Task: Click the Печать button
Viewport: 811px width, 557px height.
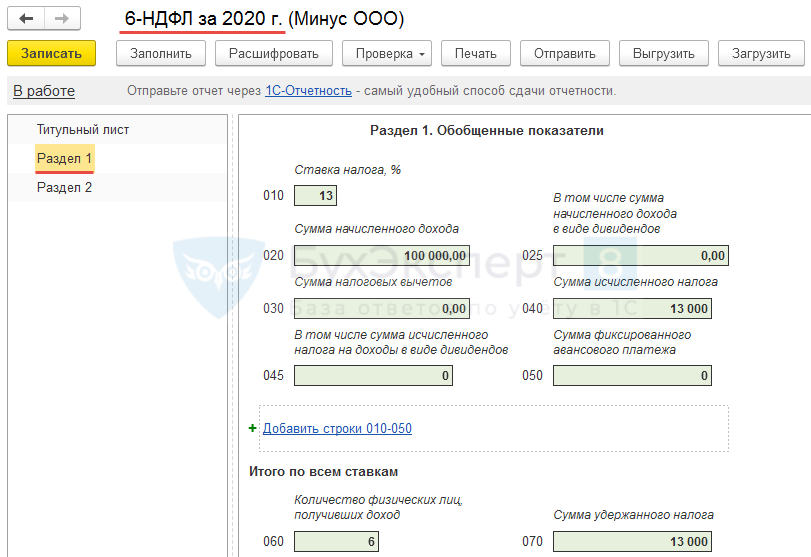Action: [x=476, y=53]
